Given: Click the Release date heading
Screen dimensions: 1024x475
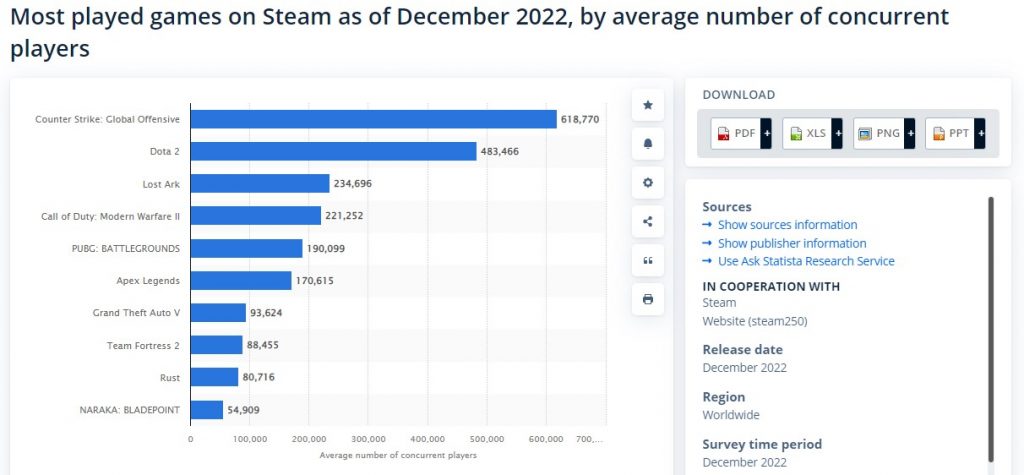Looking at the screenshot, I should [x=743, y=350].
